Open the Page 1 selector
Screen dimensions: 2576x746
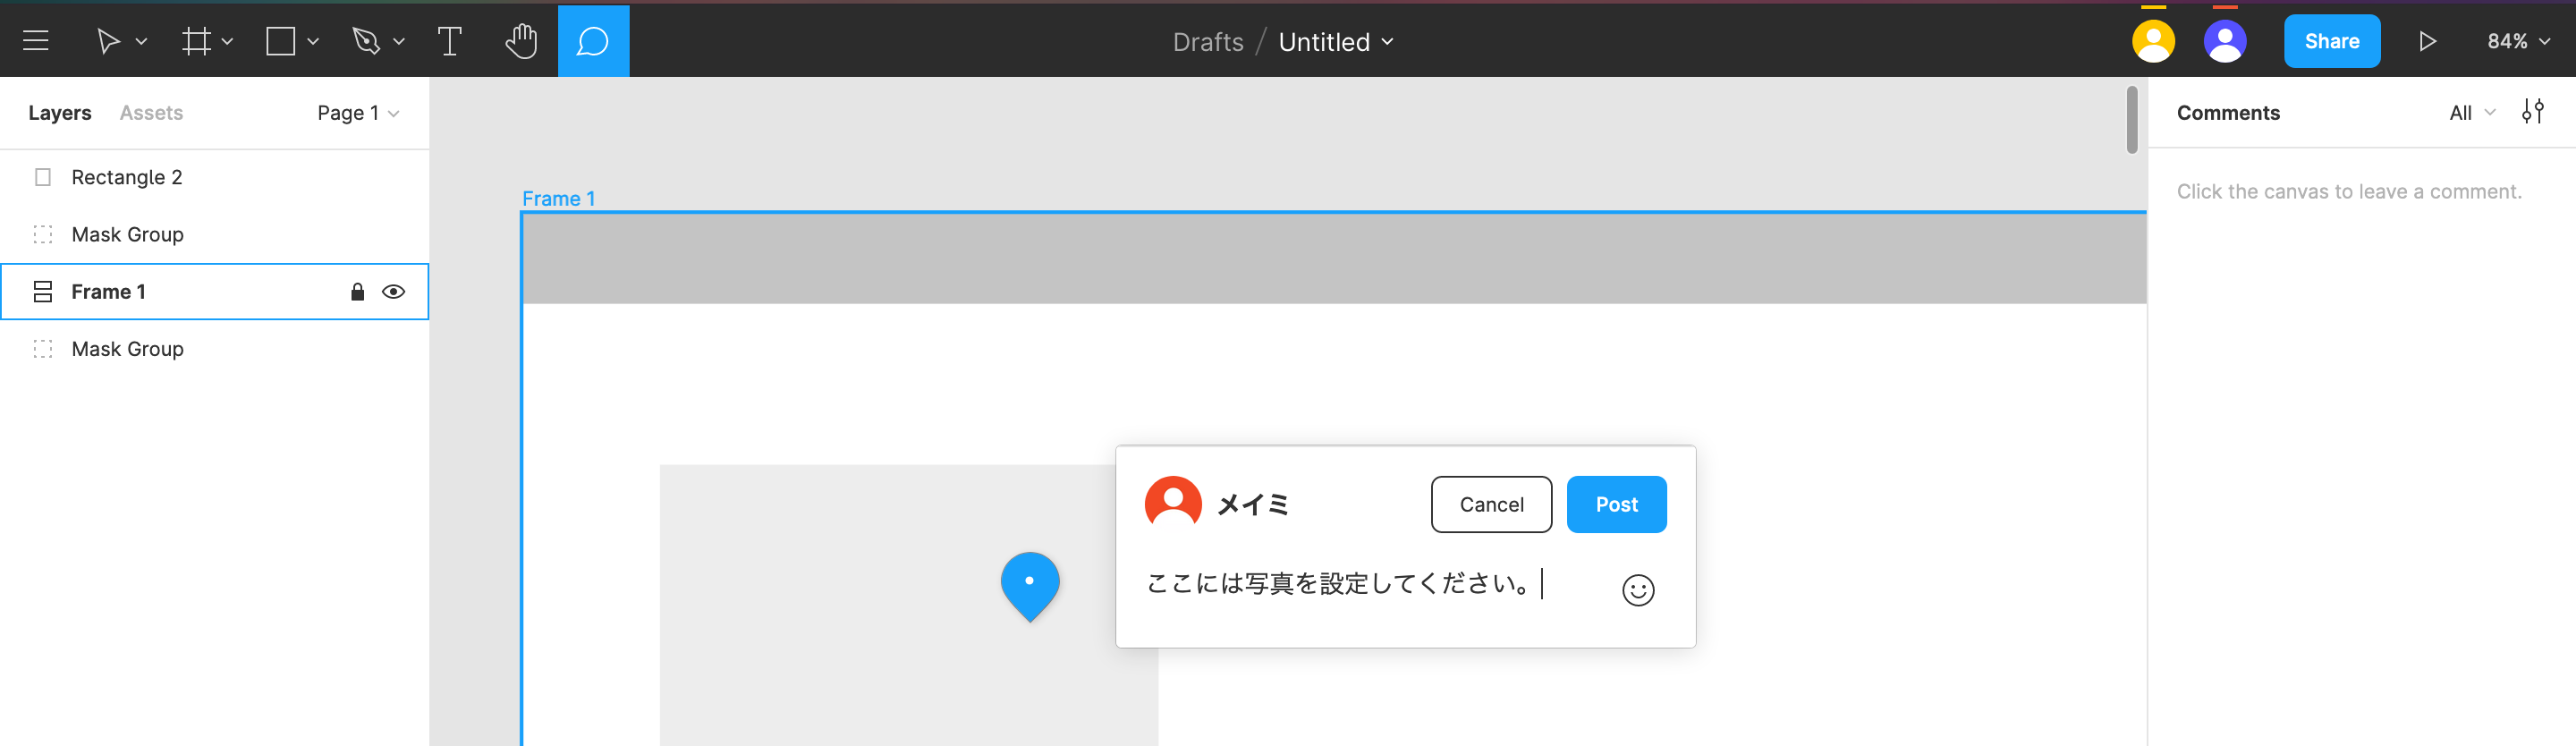(x=358, y=113)
